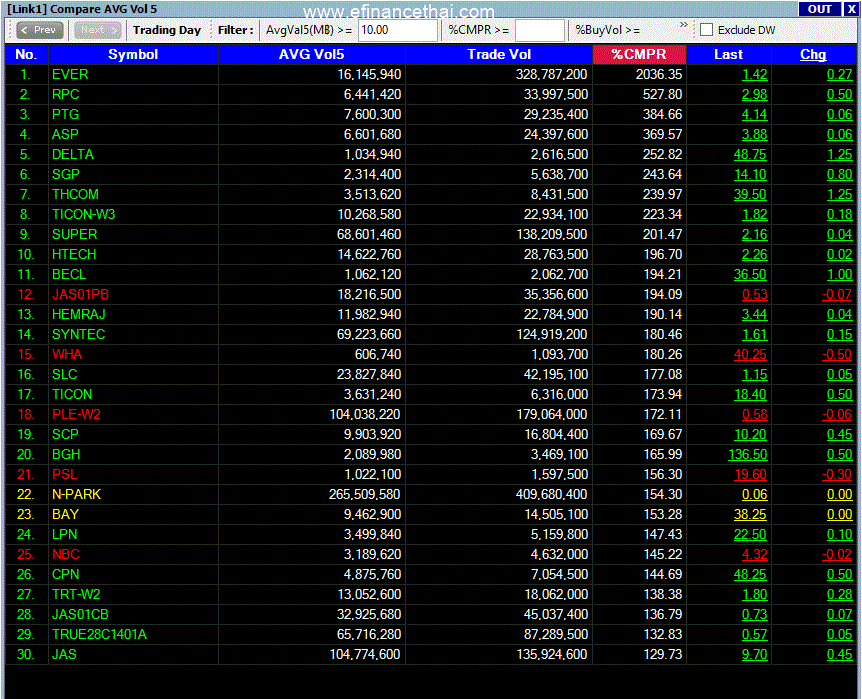Select the yellow BAY symbol
The height and width of the screenshot is (699, 862).
(65, 514)
